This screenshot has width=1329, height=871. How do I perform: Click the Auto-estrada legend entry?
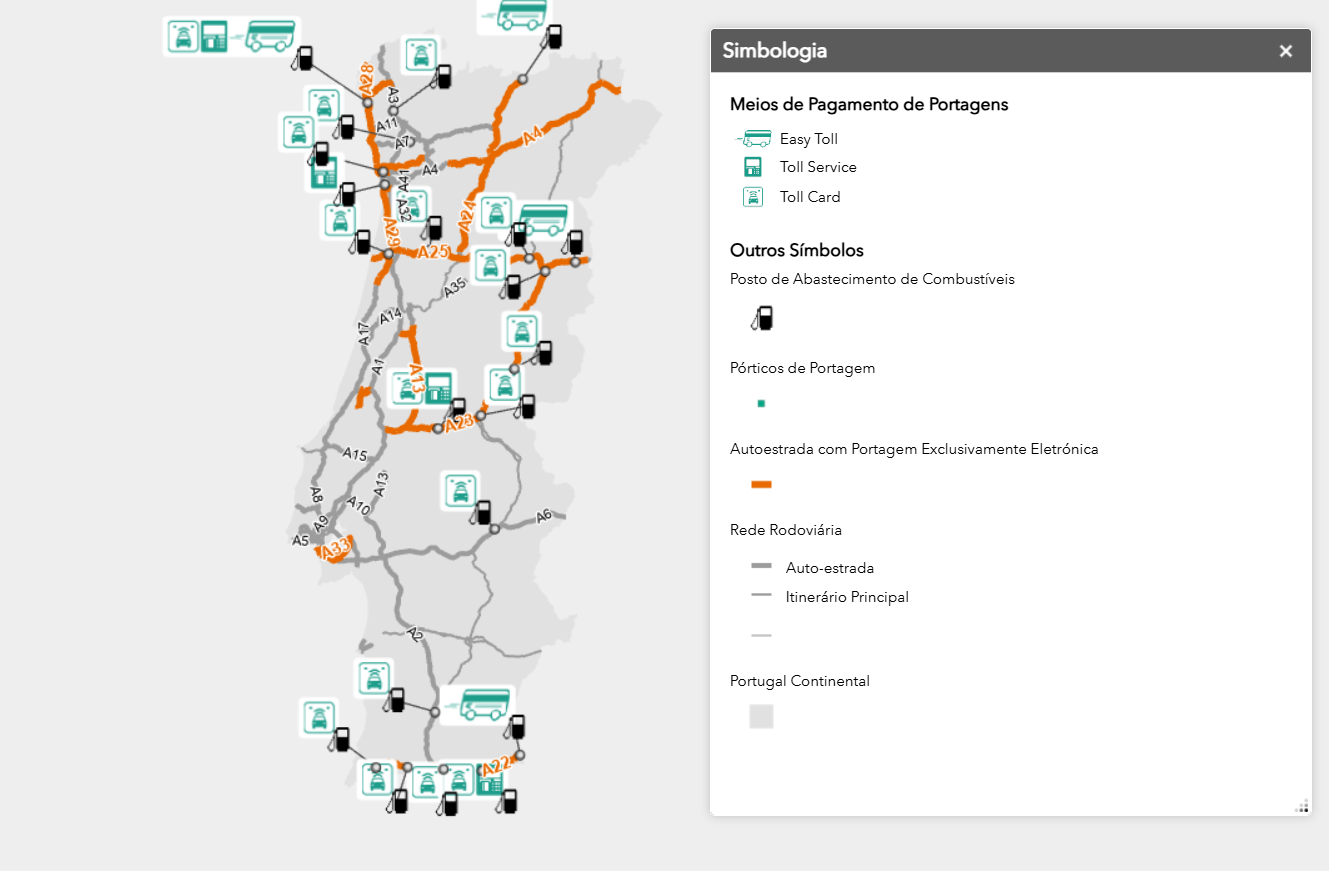coord(829,568)
